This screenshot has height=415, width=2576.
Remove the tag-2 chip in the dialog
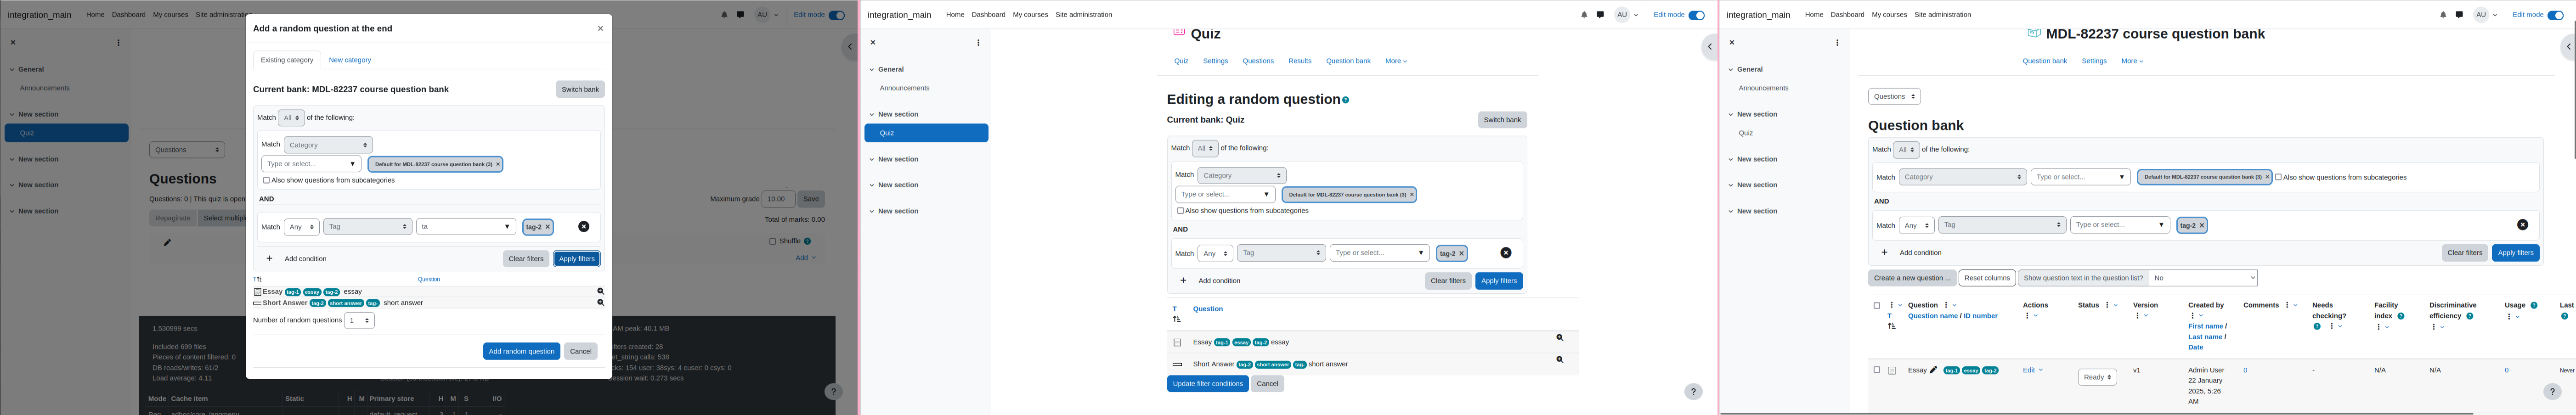(547, 227)
